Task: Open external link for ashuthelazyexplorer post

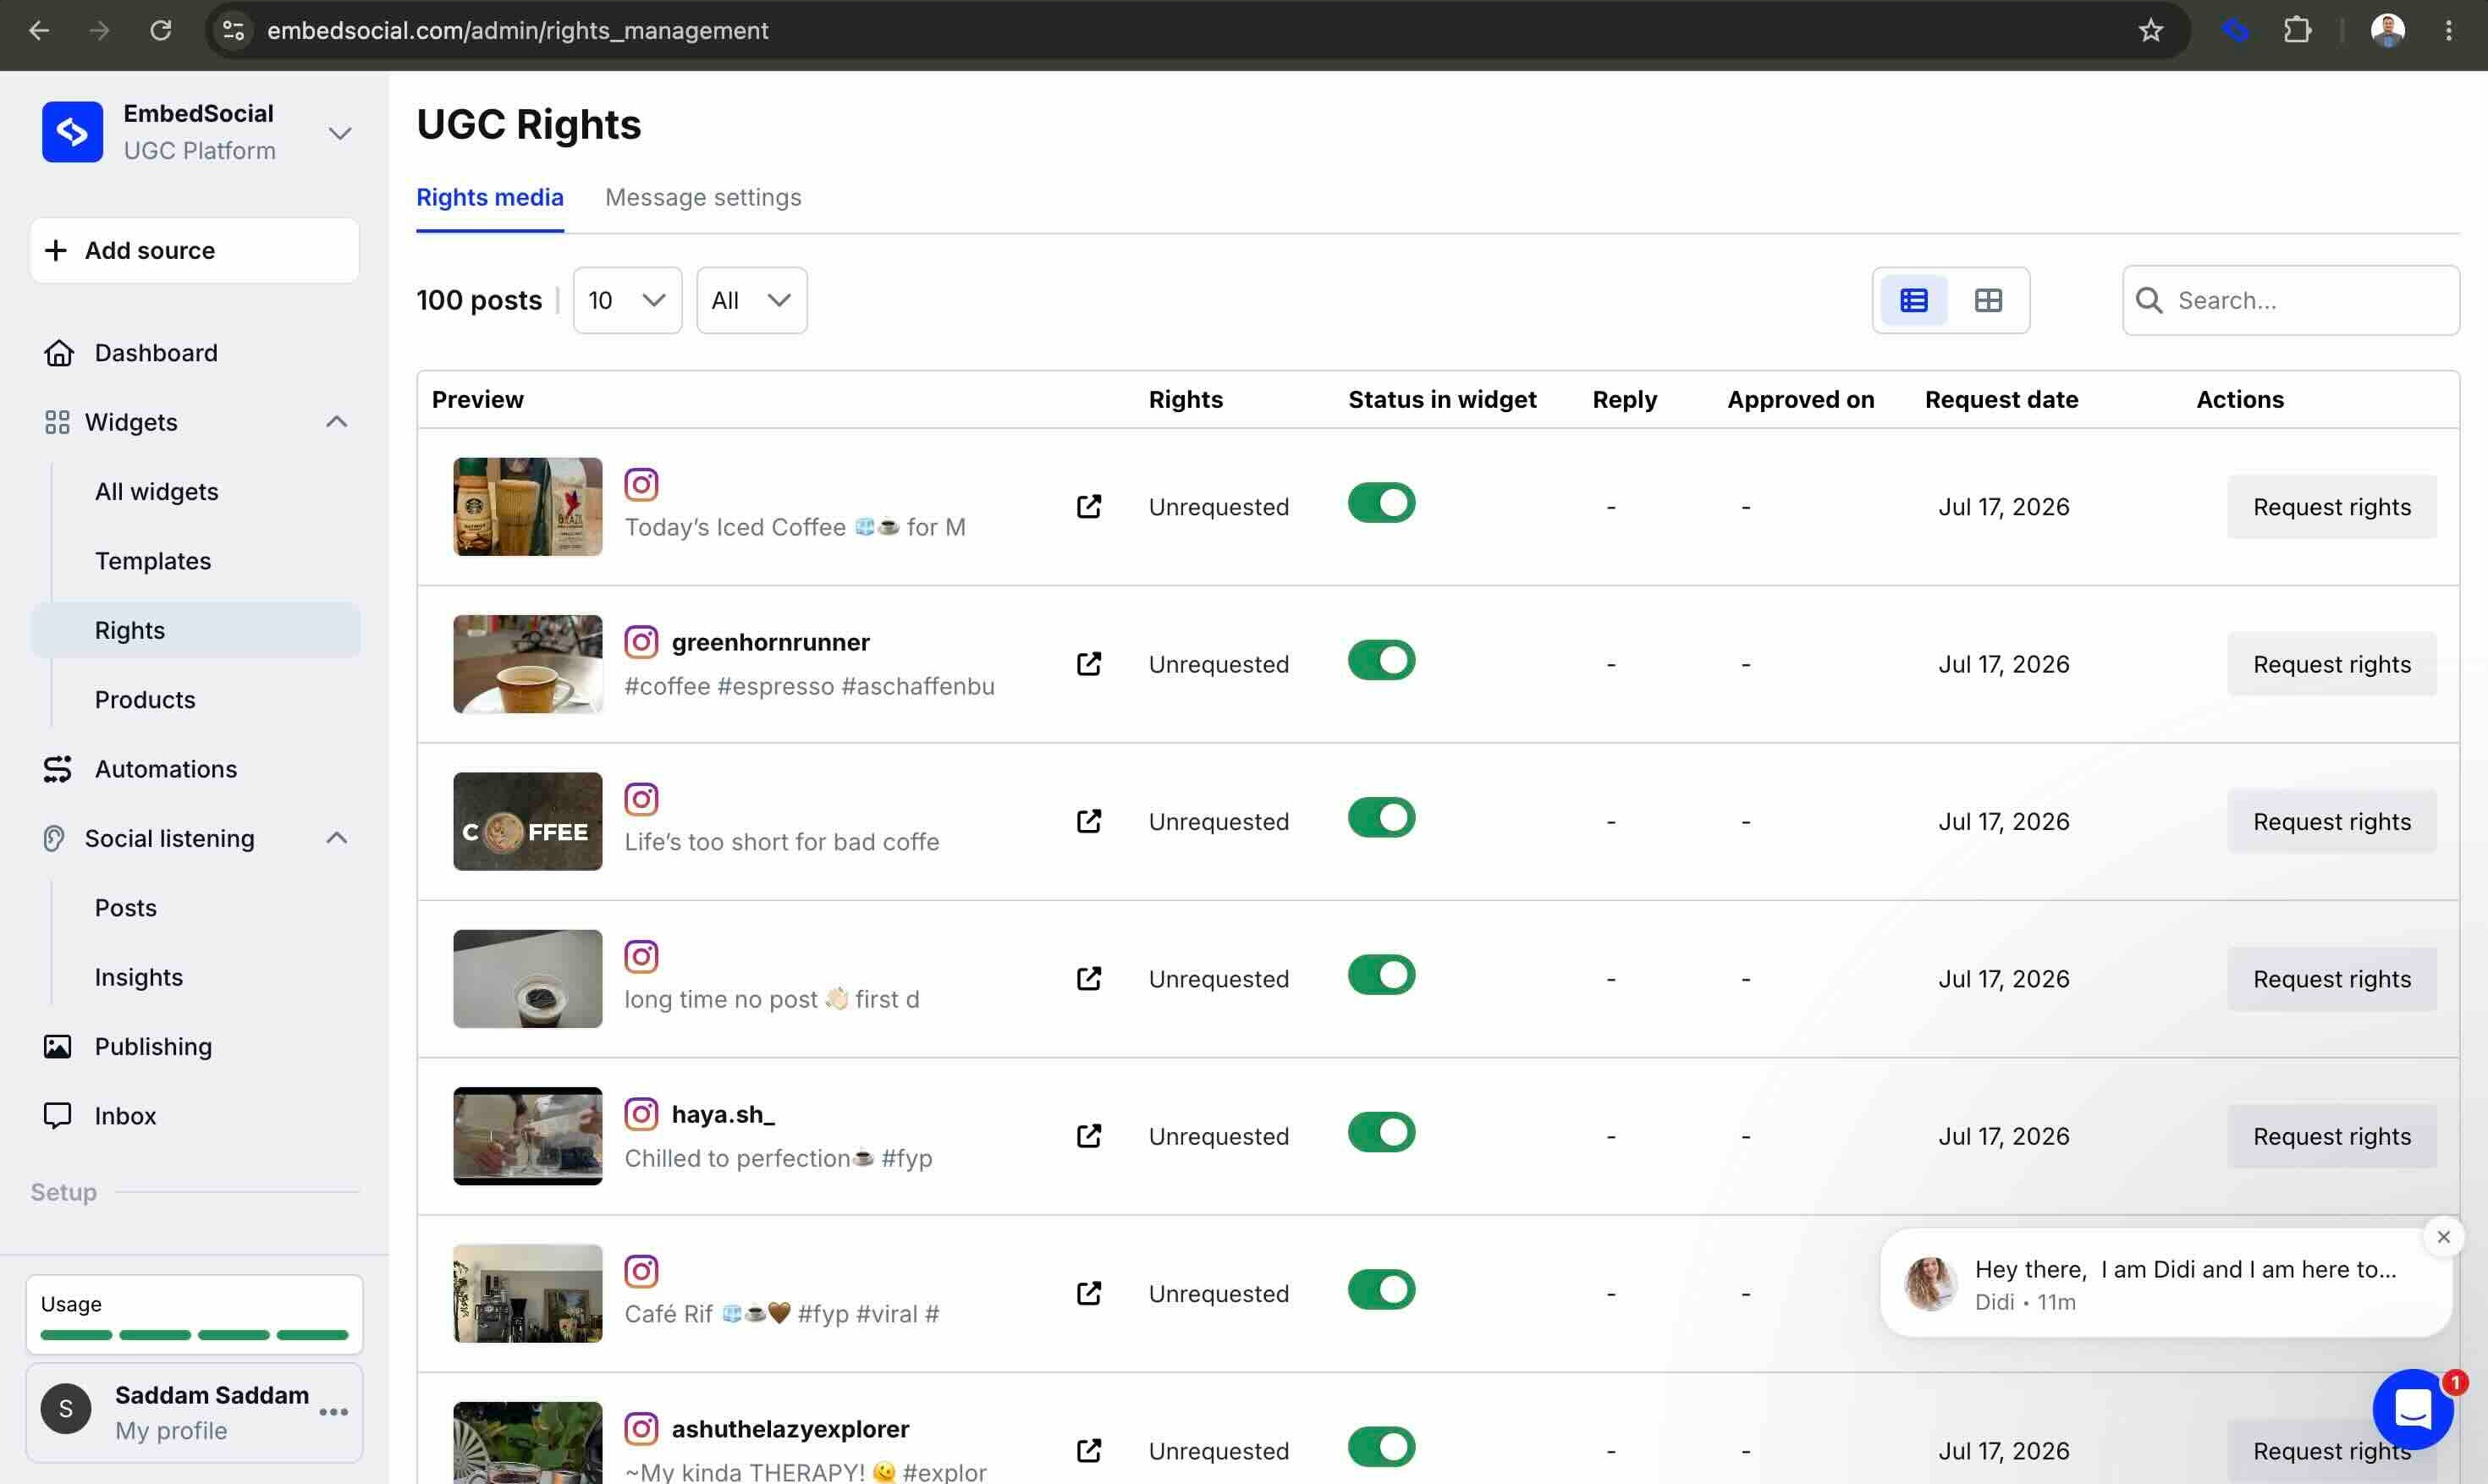Action: [x=1089, y=1450]
